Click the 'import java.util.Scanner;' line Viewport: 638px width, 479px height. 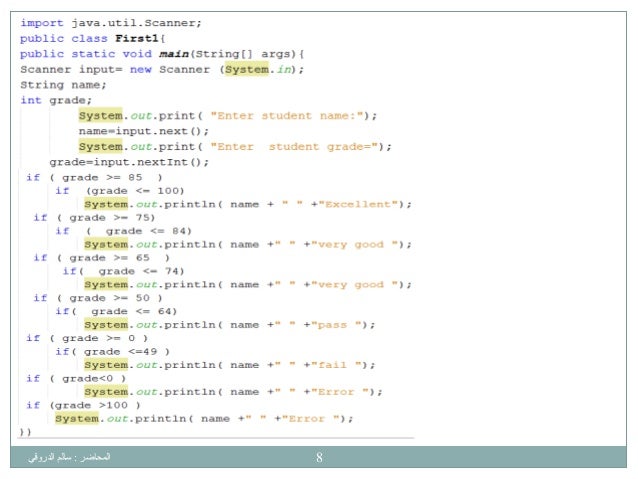pyautogui.click(x=111, y=23)
